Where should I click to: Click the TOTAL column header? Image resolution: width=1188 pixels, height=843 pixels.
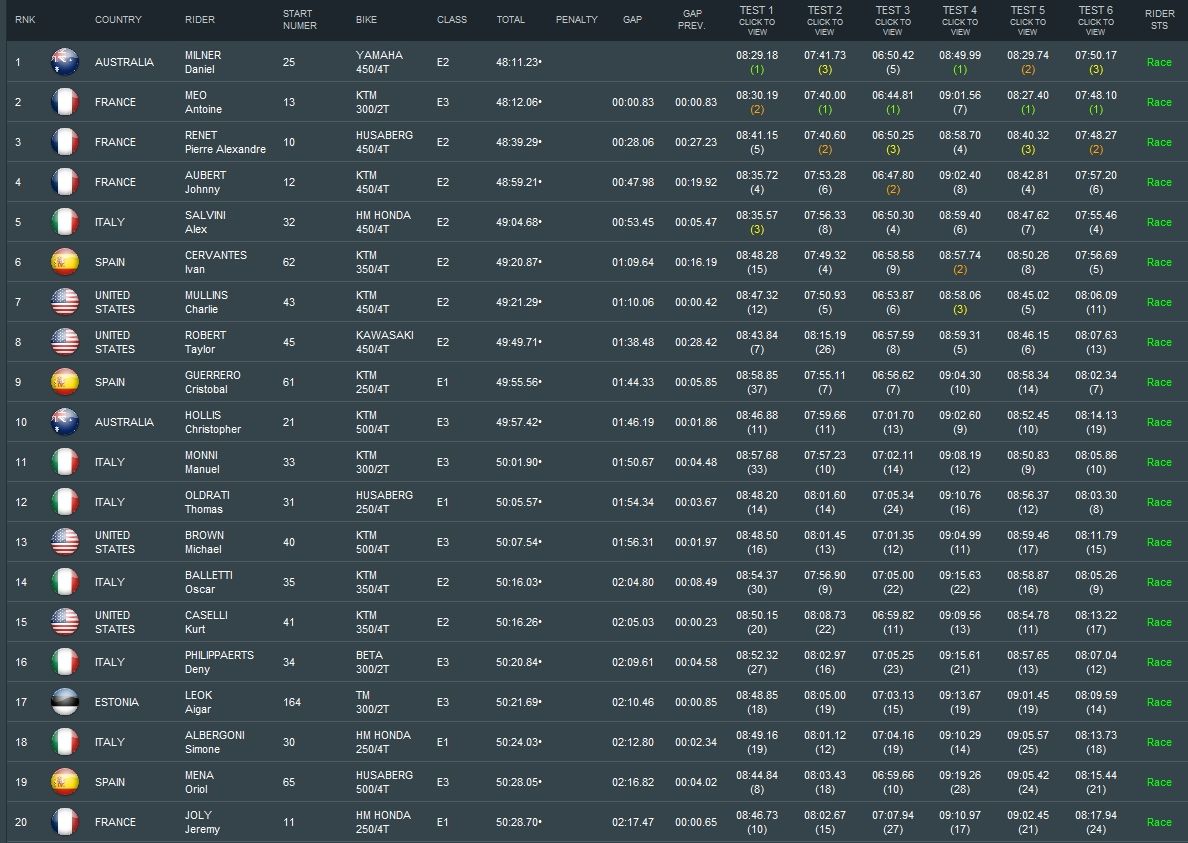point(510,20)
